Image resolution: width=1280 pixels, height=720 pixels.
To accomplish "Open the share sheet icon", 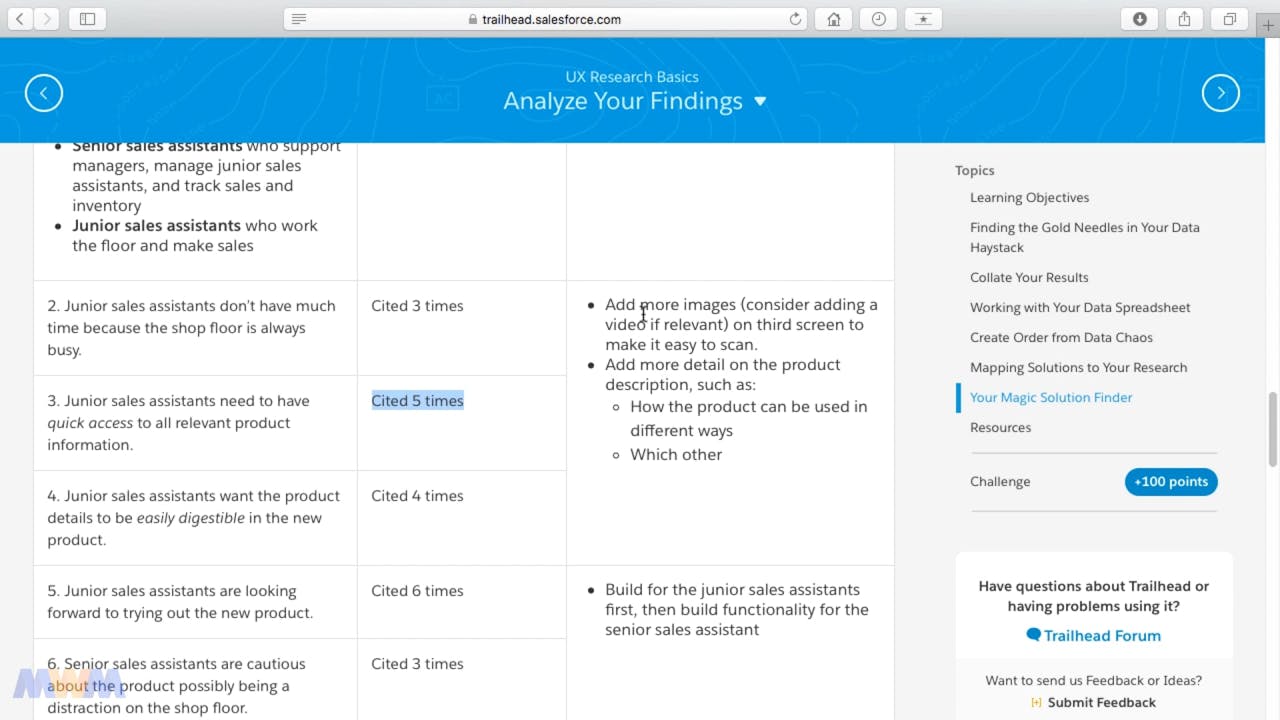I will [x=1184, y=19].
